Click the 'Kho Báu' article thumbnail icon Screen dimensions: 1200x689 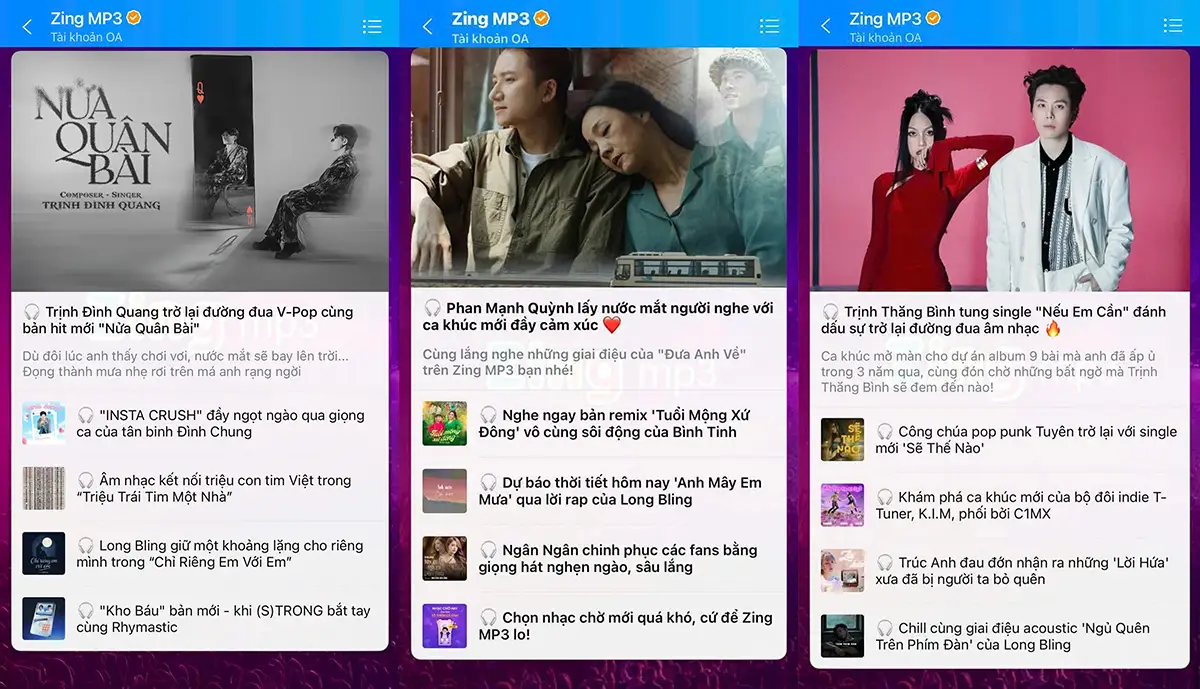[44, 619]
